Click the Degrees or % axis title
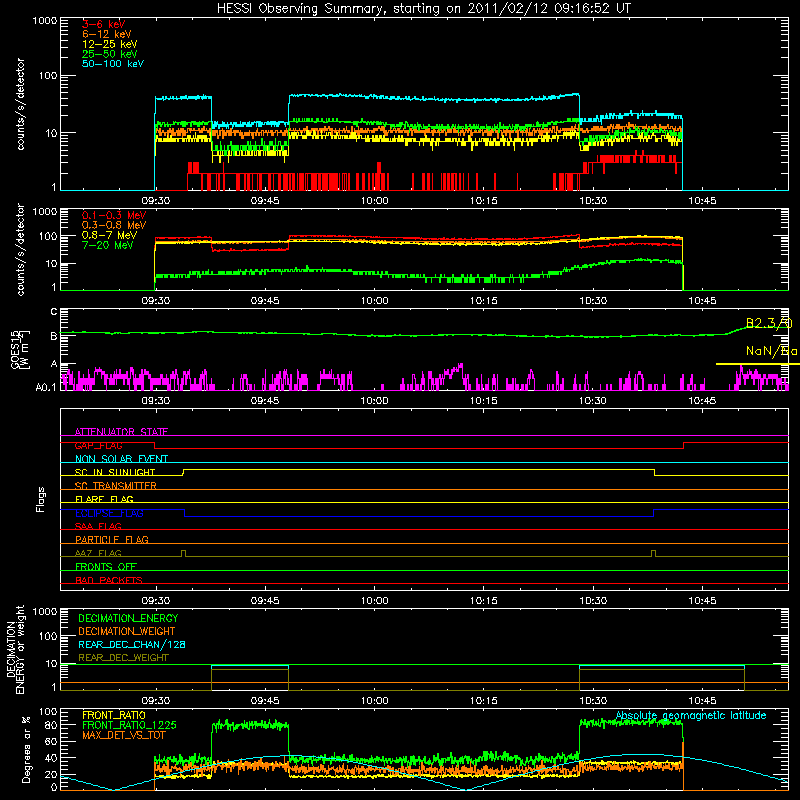This screenshot has width=800, height=800. point(26,749)
